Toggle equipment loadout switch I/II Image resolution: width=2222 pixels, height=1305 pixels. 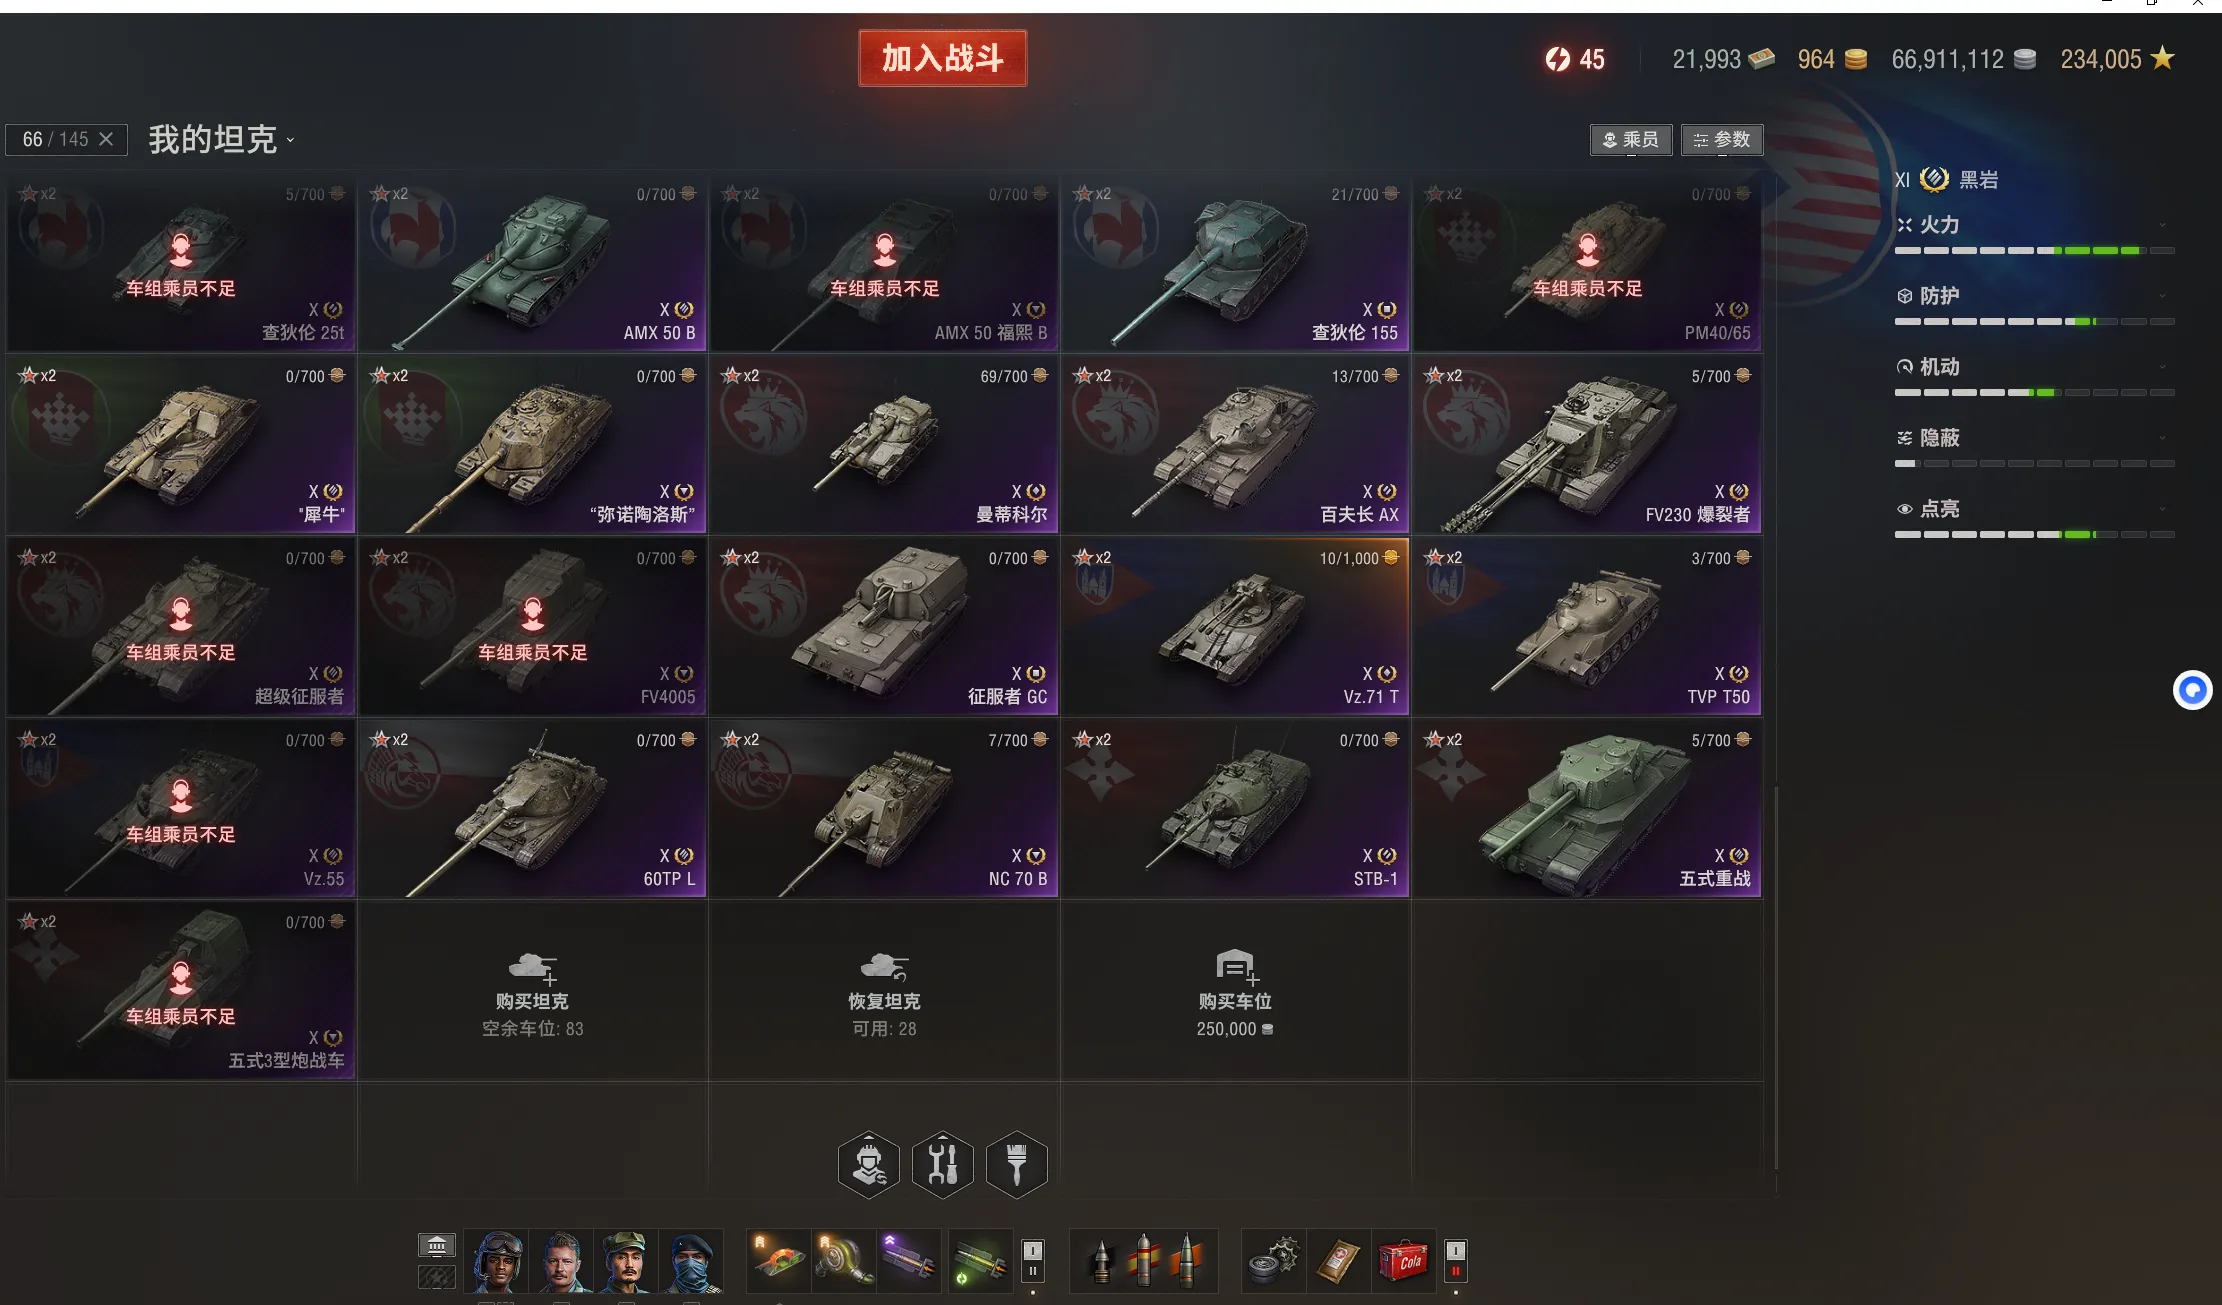[1033, 1261]
